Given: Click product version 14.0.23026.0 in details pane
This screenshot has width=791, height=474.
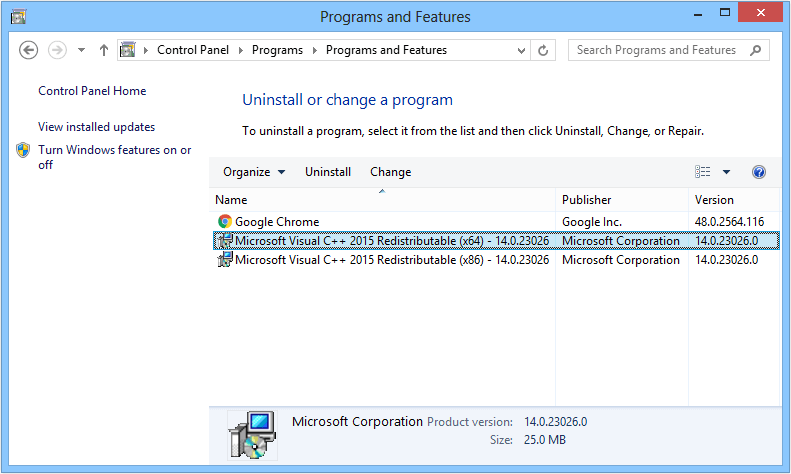Looking at the screenshot, I should 555,422.
